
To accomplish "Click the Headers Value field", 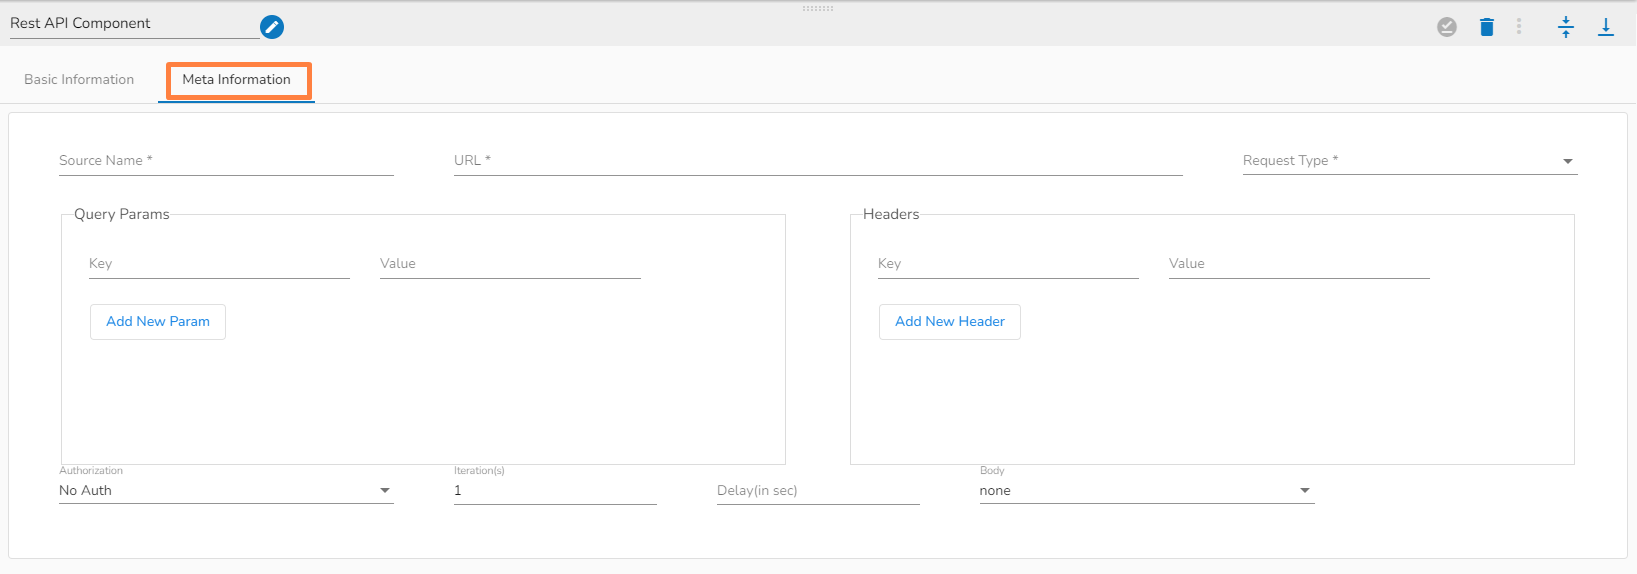I will coord(1299,264).
